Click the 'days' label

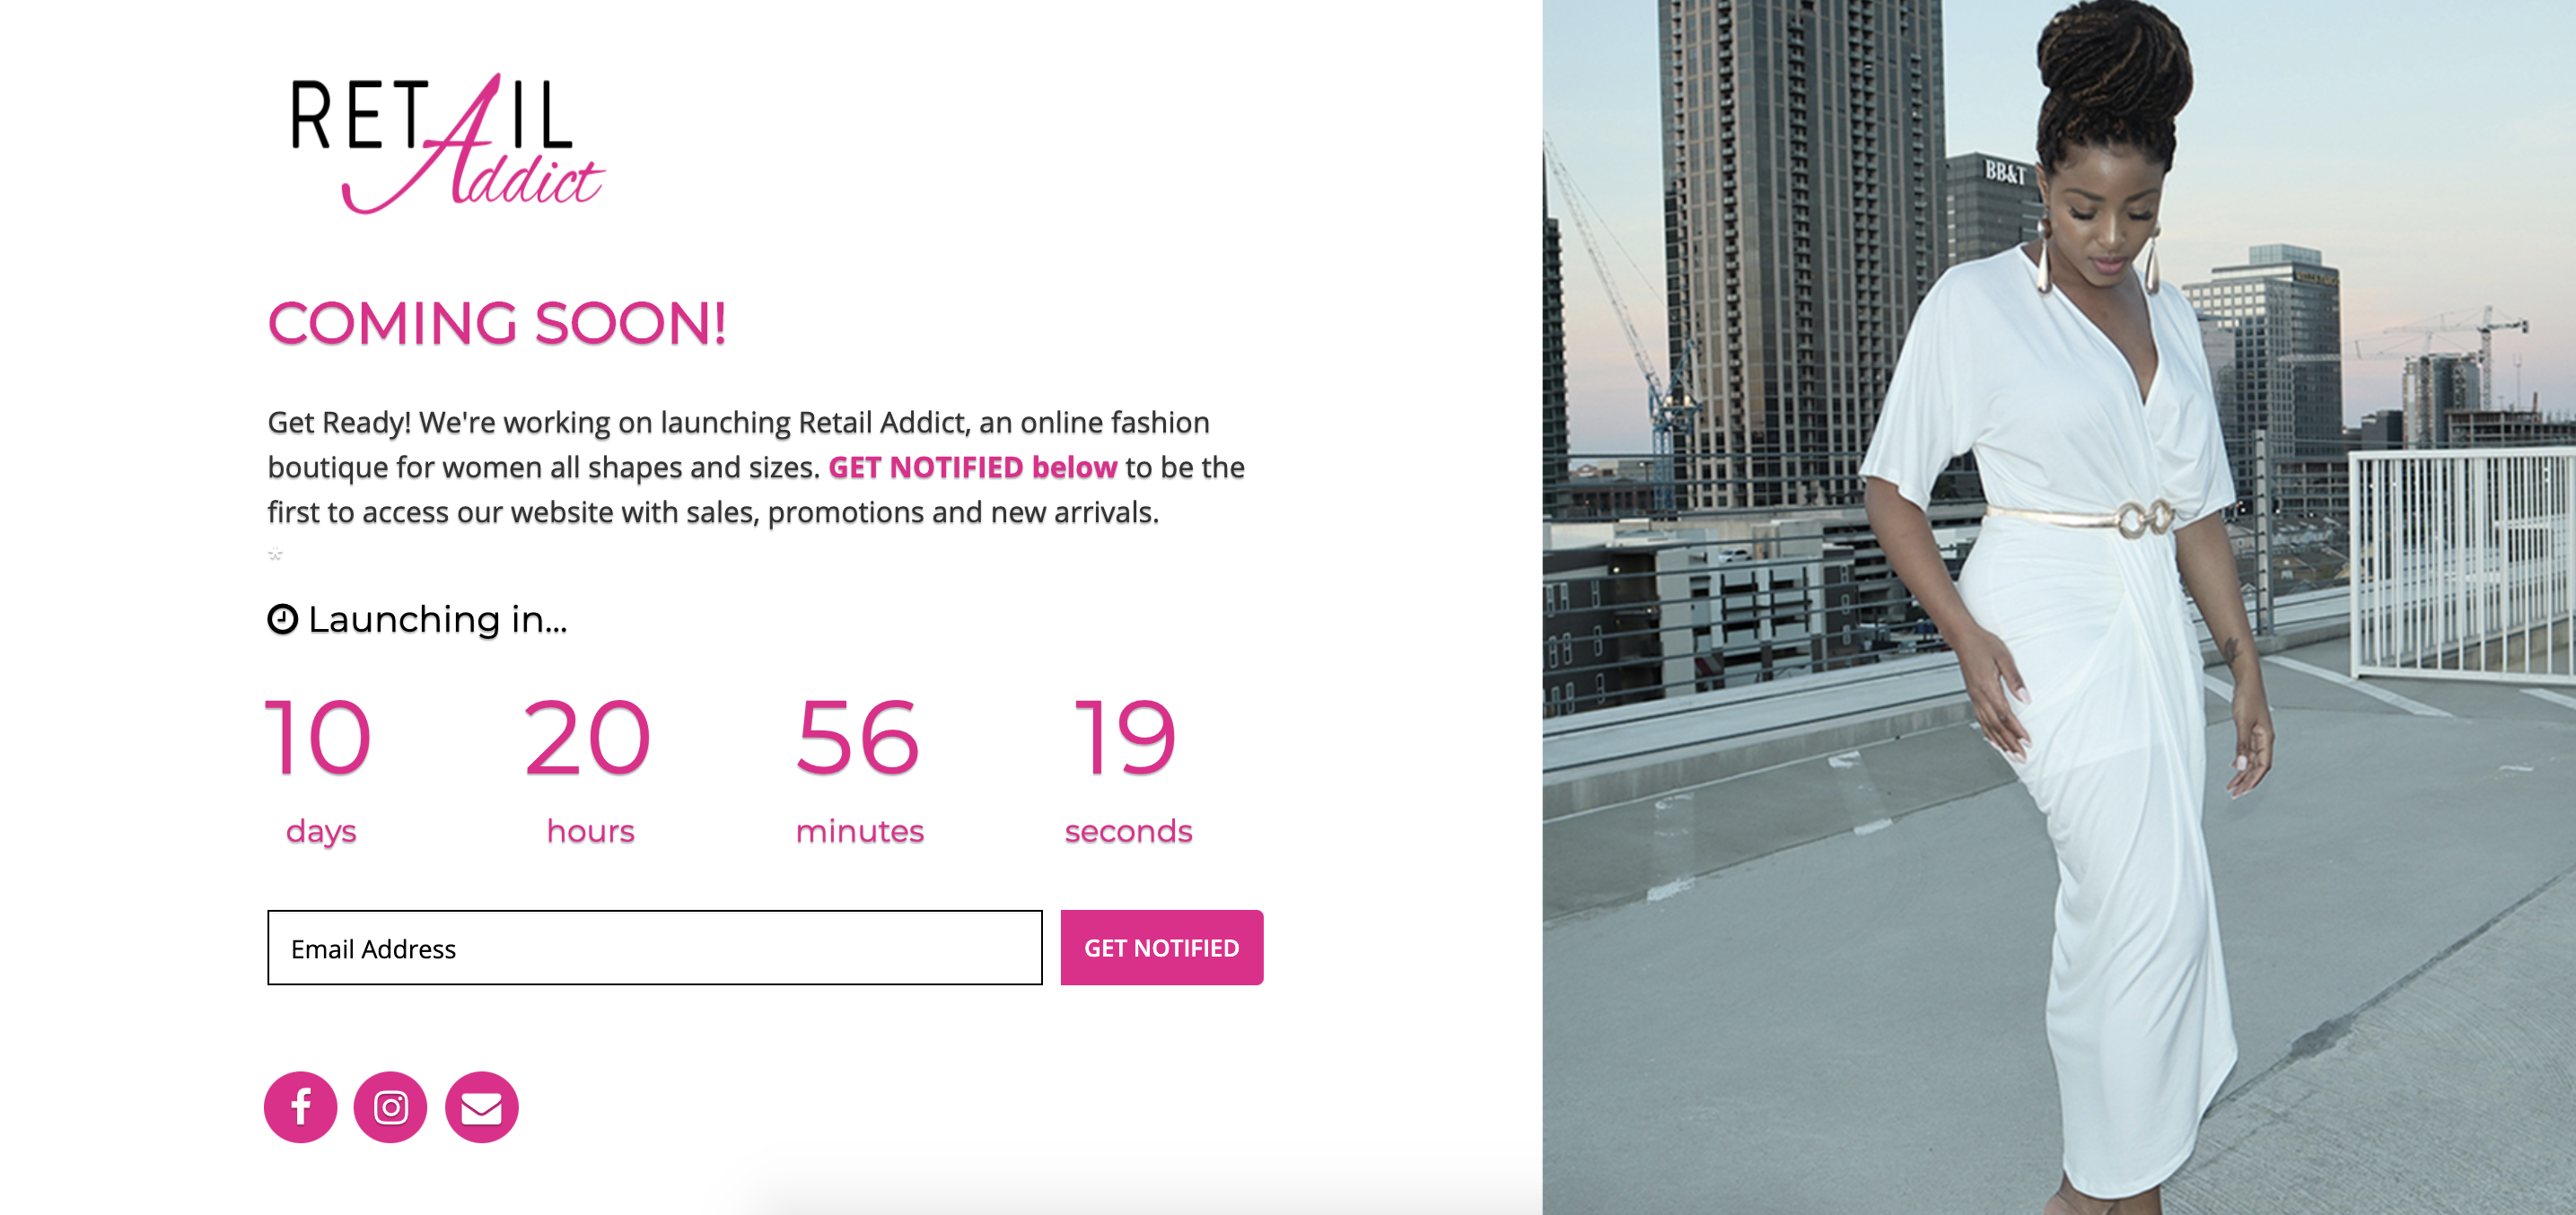(321, 832)
